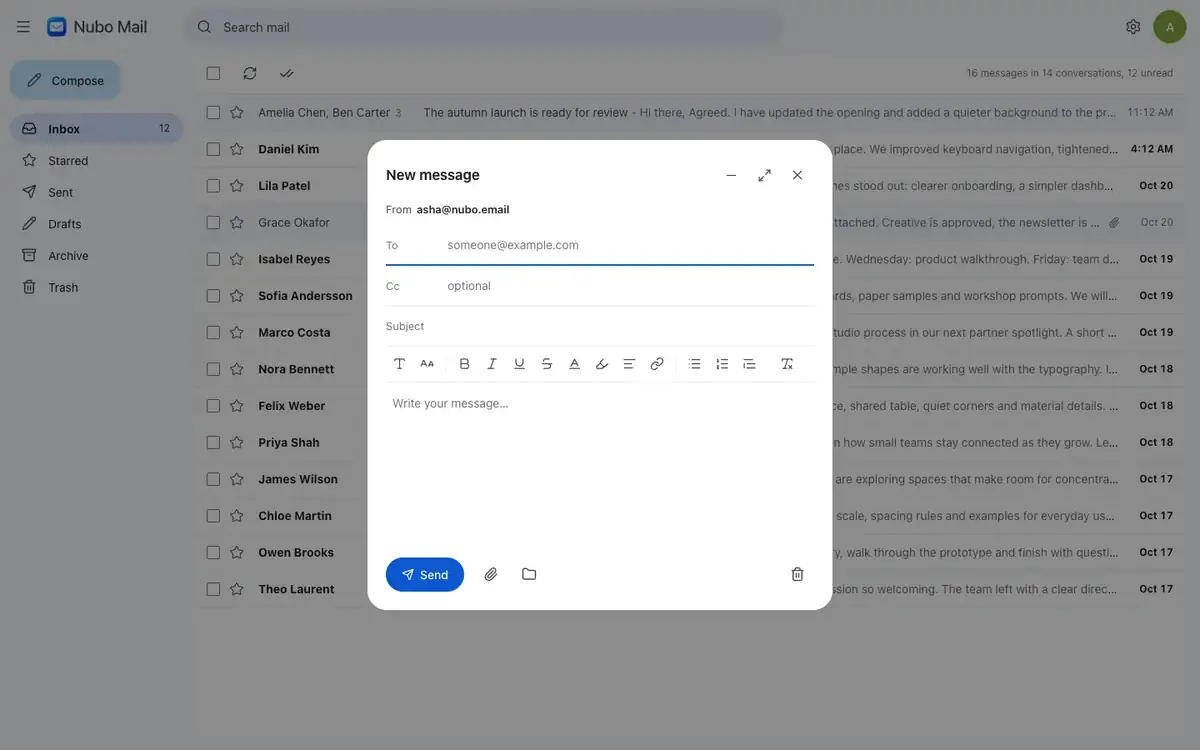Image resolution: width=1200 pixels, height=750 pixels.
Task: Insert a bulleted list
Action: pyautogui.click(x=694, y=364)
